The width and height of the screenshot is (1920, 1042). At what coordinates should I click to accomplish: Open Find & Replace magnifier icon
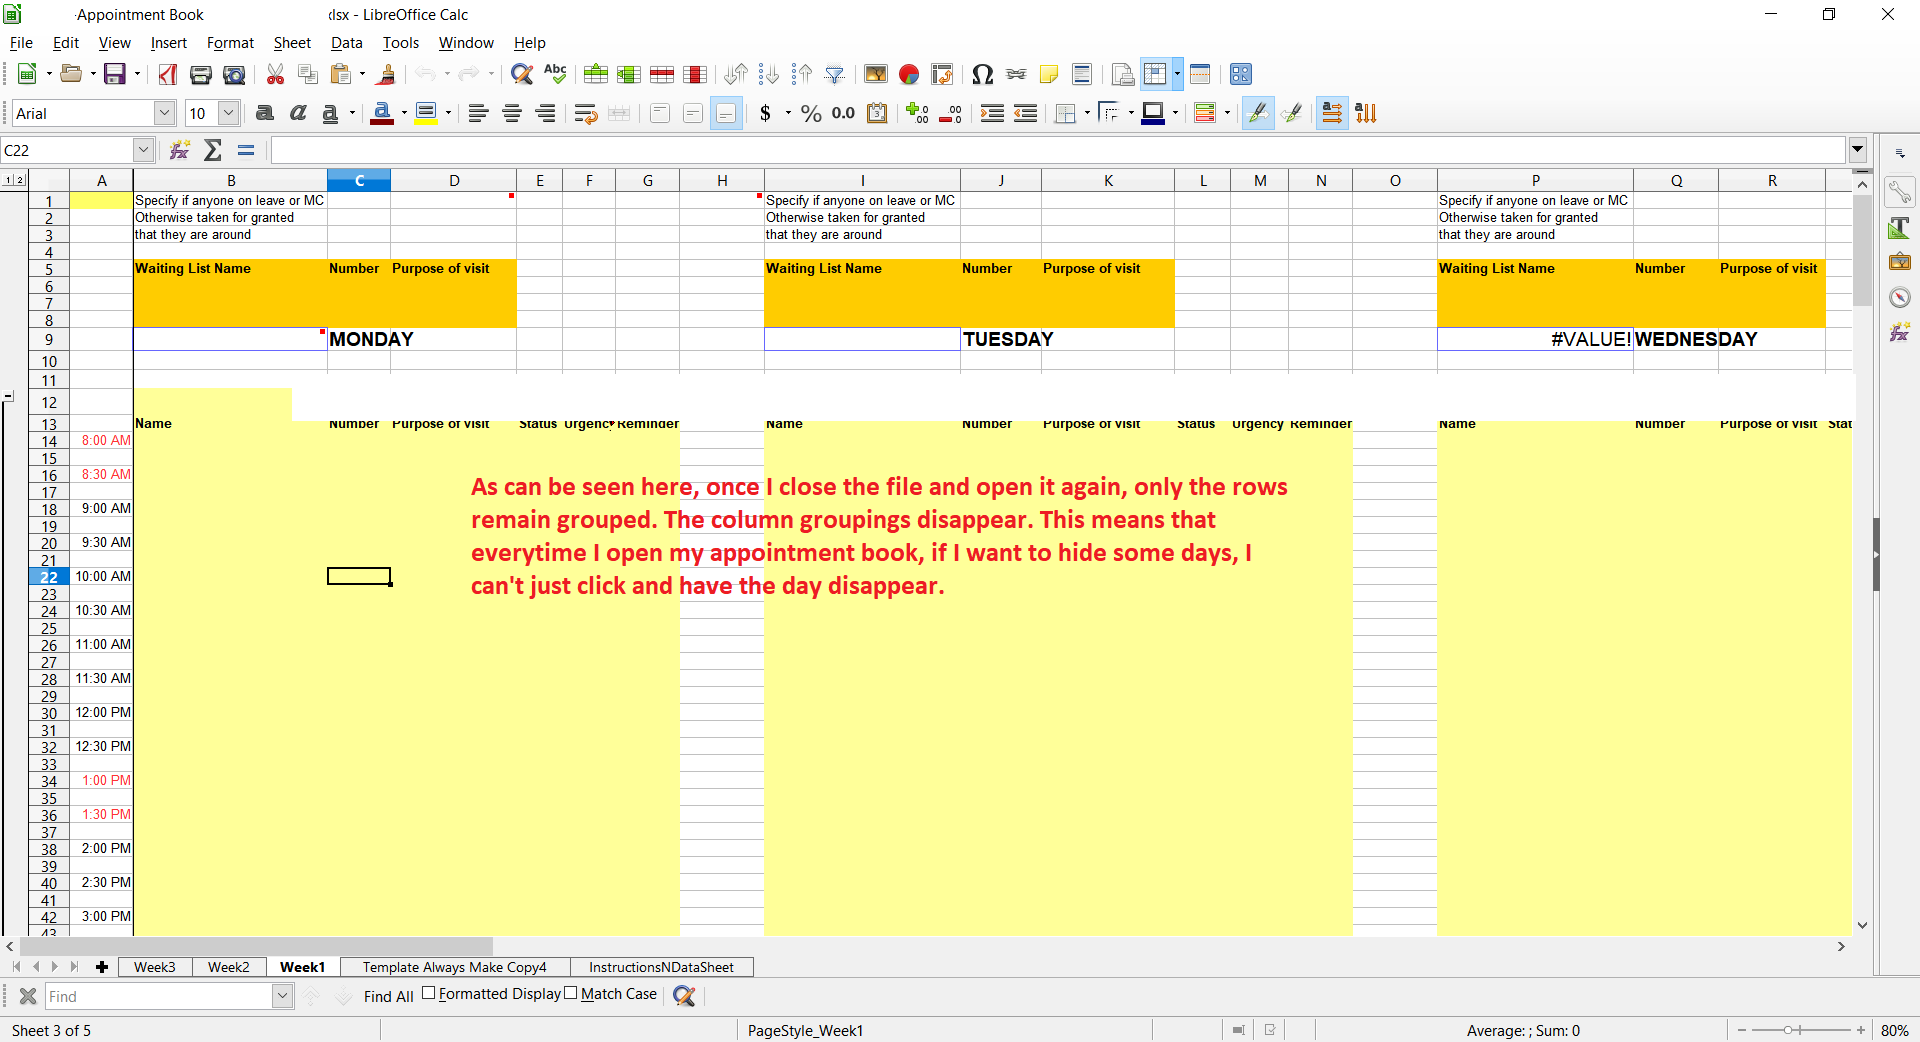[521, 74]
